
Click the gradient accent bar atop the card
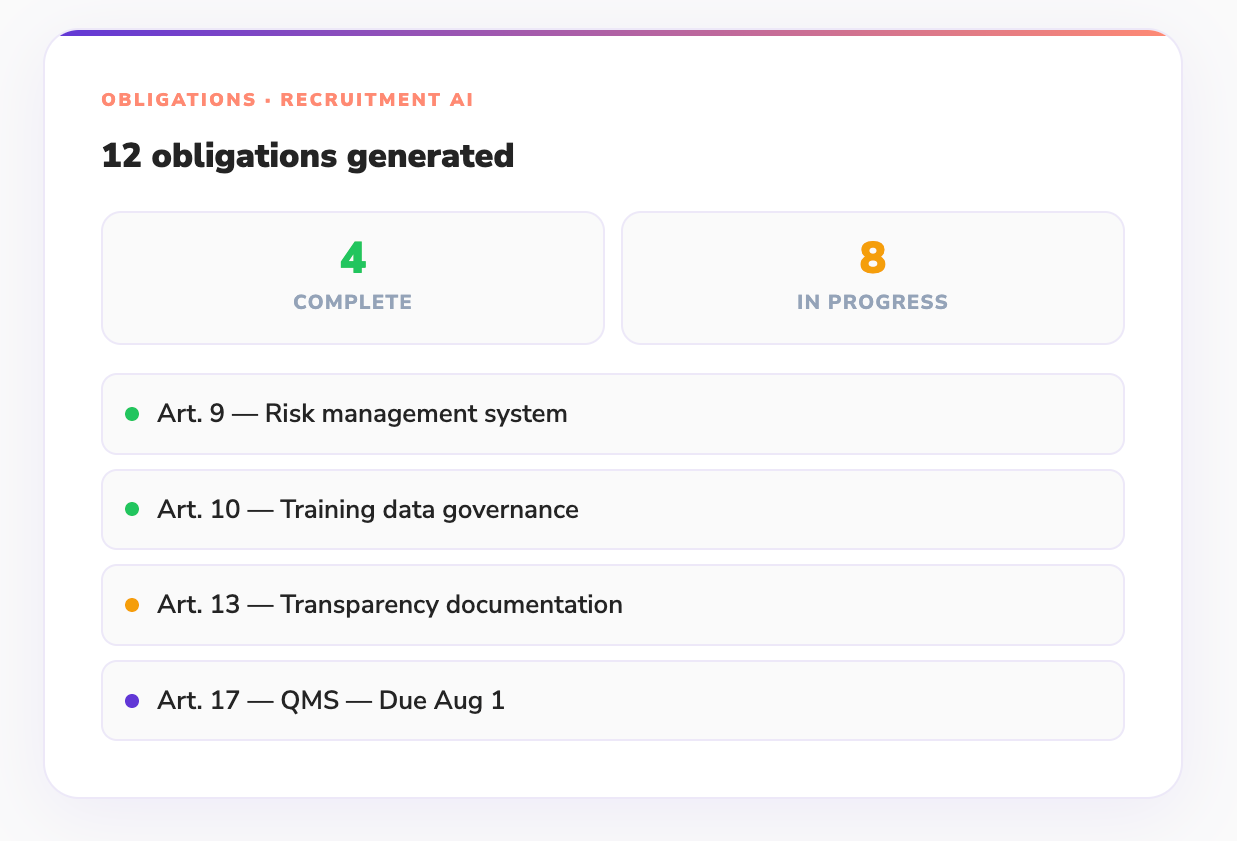613,33
